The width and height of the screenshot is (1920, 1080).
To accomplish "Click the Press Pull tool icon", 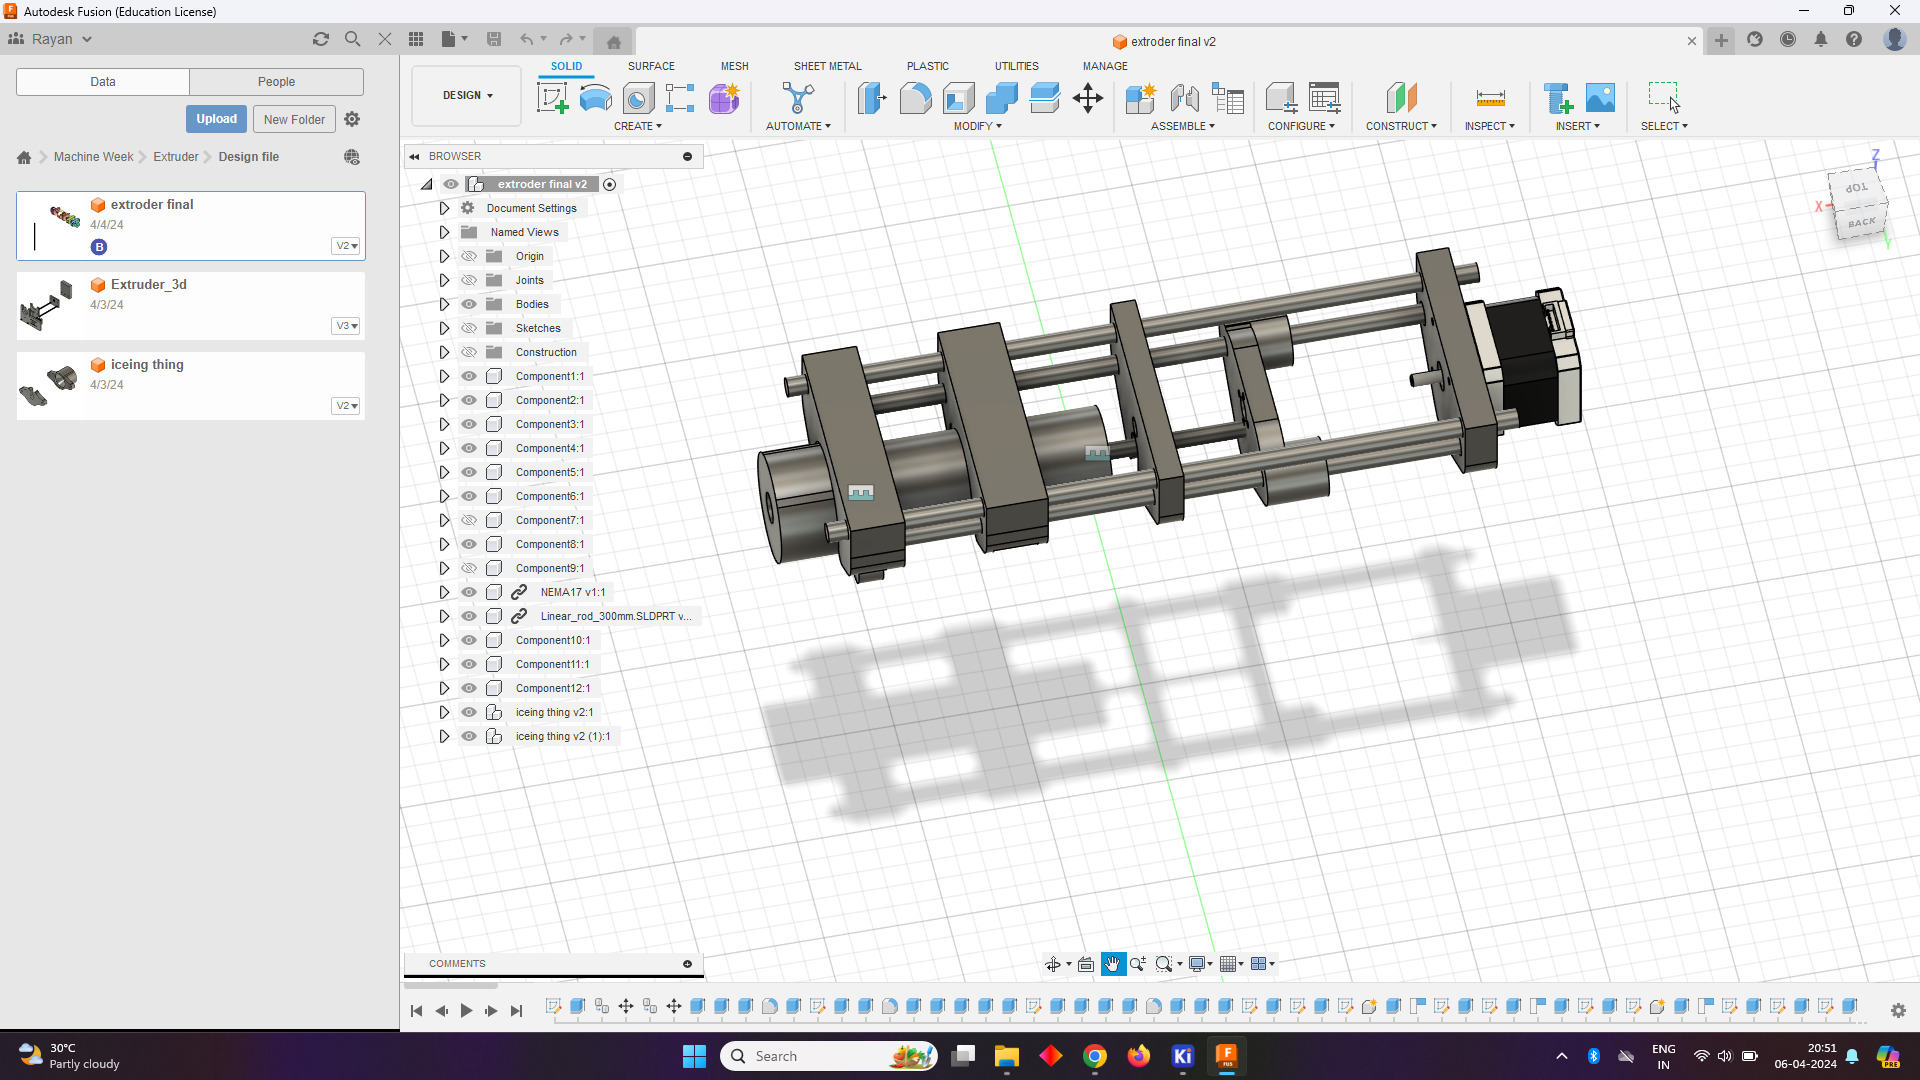I will 871,98.
